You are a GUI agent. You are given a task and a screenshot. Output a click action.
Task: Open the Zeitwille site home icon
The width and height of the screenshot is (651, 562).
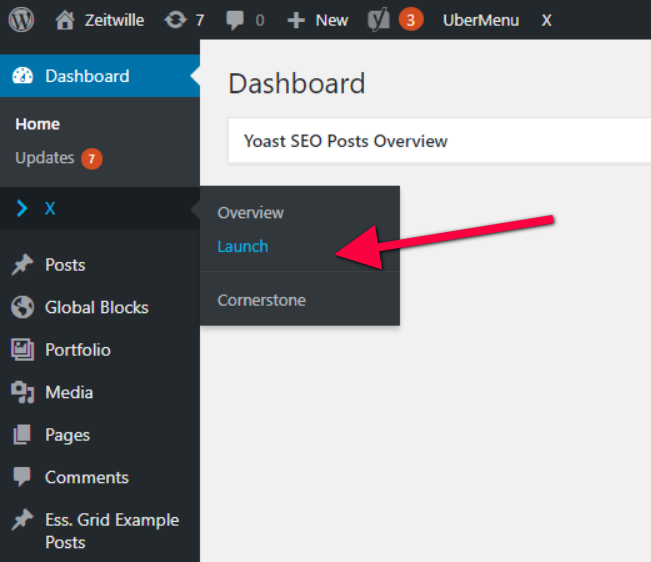[65, 20]
